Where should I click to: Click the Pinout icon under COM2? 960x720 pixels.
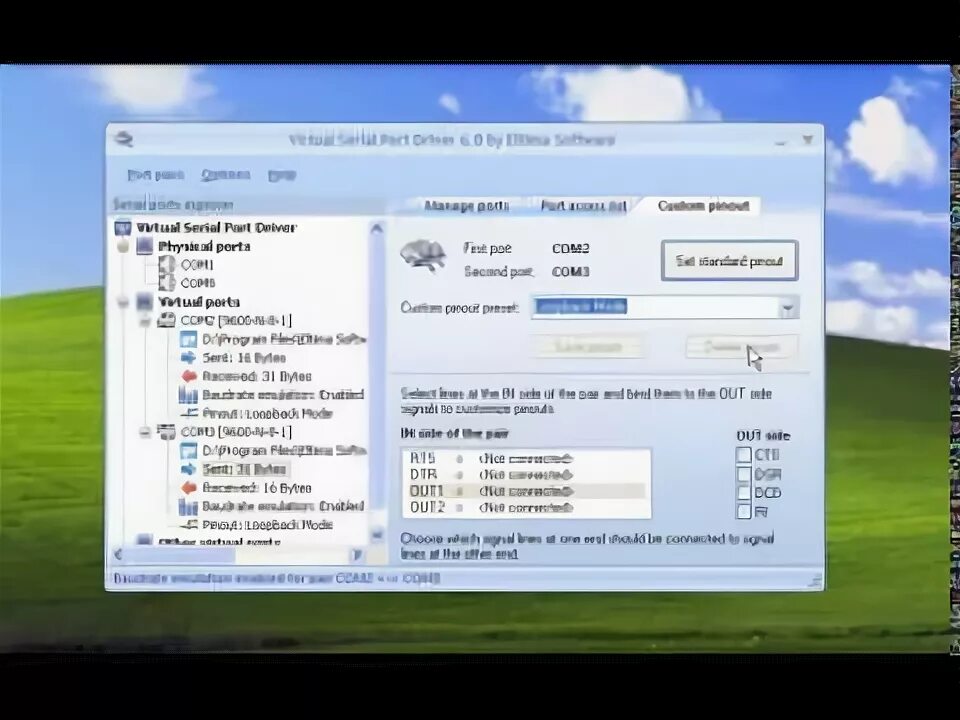(x=190, y=413)
